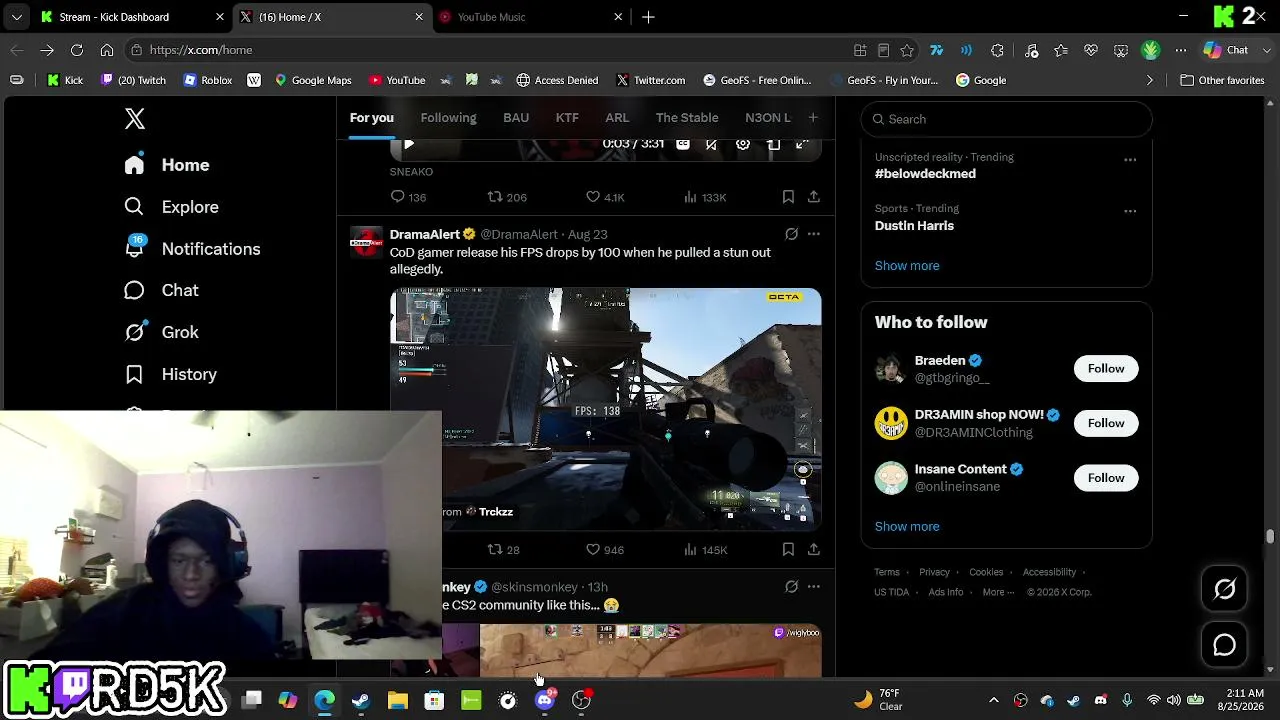Open more options on the skinsmonkey post
The width and height of the screenshot is (1280, 720).
click(814, 587)
